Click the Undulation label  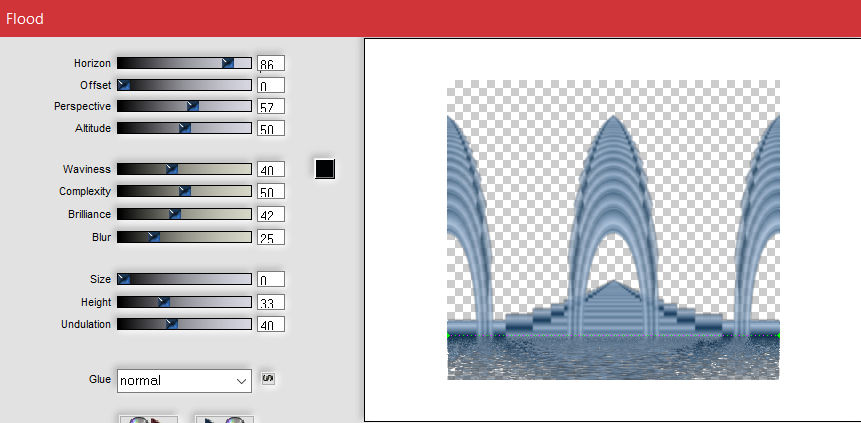pyautogui.click(x=86, y=324)
